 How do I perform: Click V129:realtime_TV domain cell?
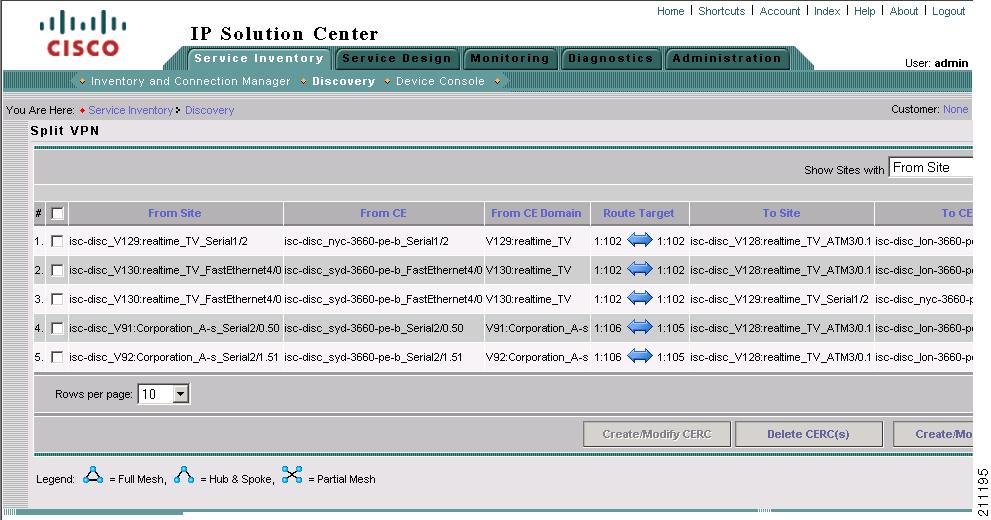[528, 241]
